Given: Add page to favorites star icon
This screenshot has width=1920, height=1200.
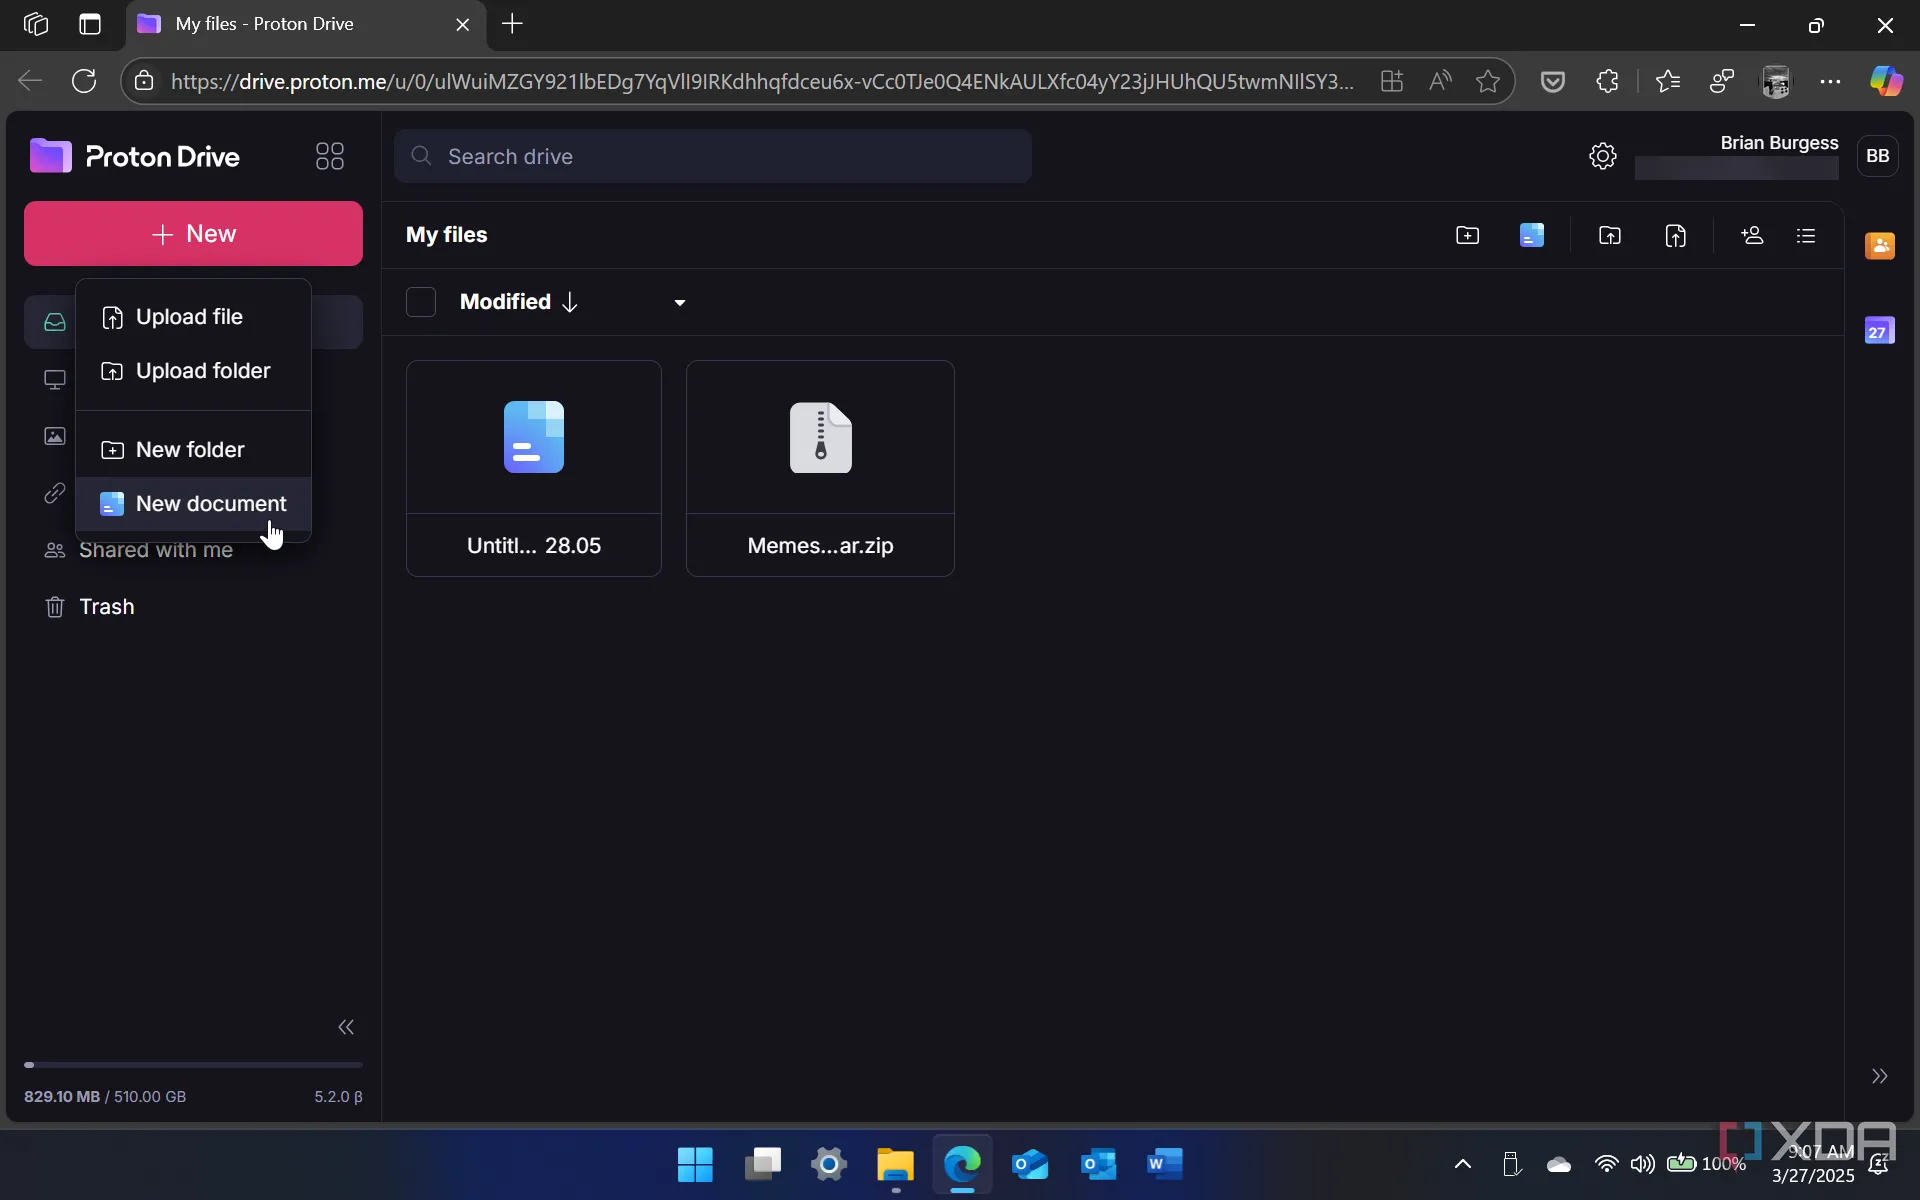Looking at the screenshot, I should 1488,81.
